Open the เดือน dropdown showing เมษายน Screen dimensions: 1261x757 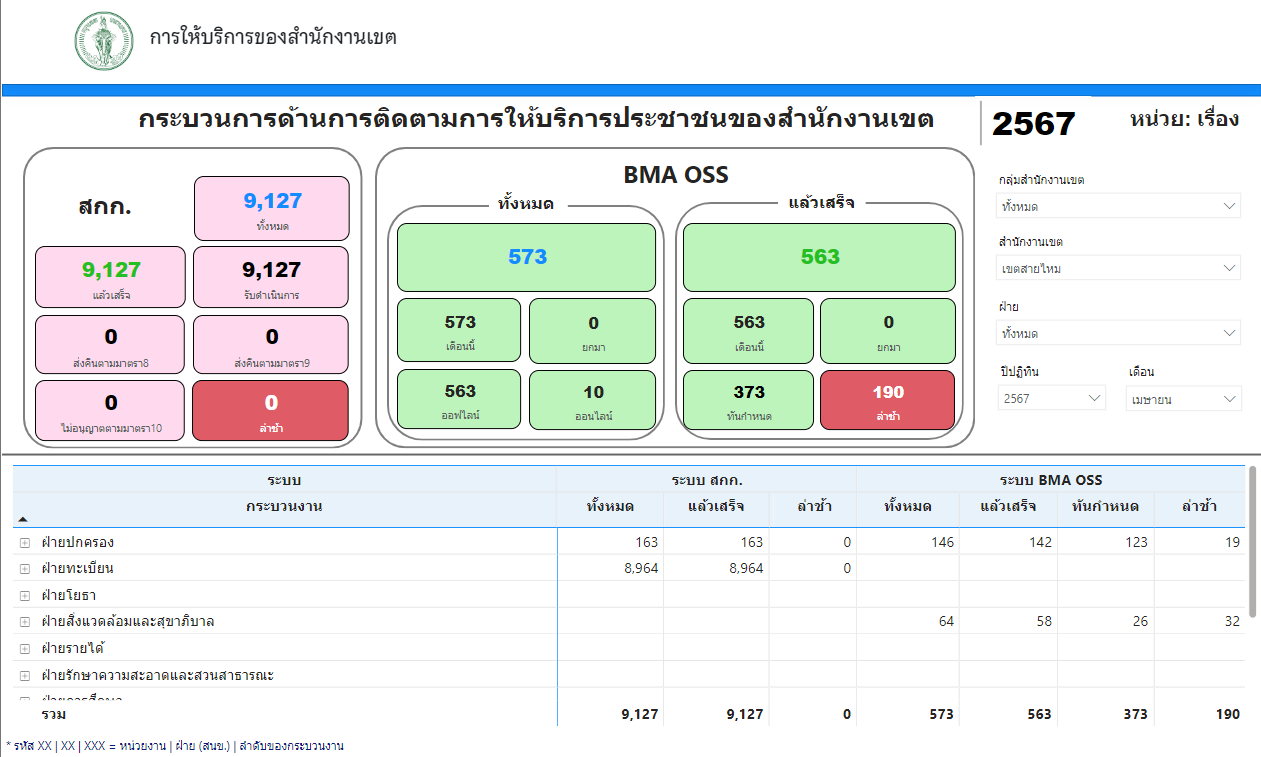[x=1184, y=399]
